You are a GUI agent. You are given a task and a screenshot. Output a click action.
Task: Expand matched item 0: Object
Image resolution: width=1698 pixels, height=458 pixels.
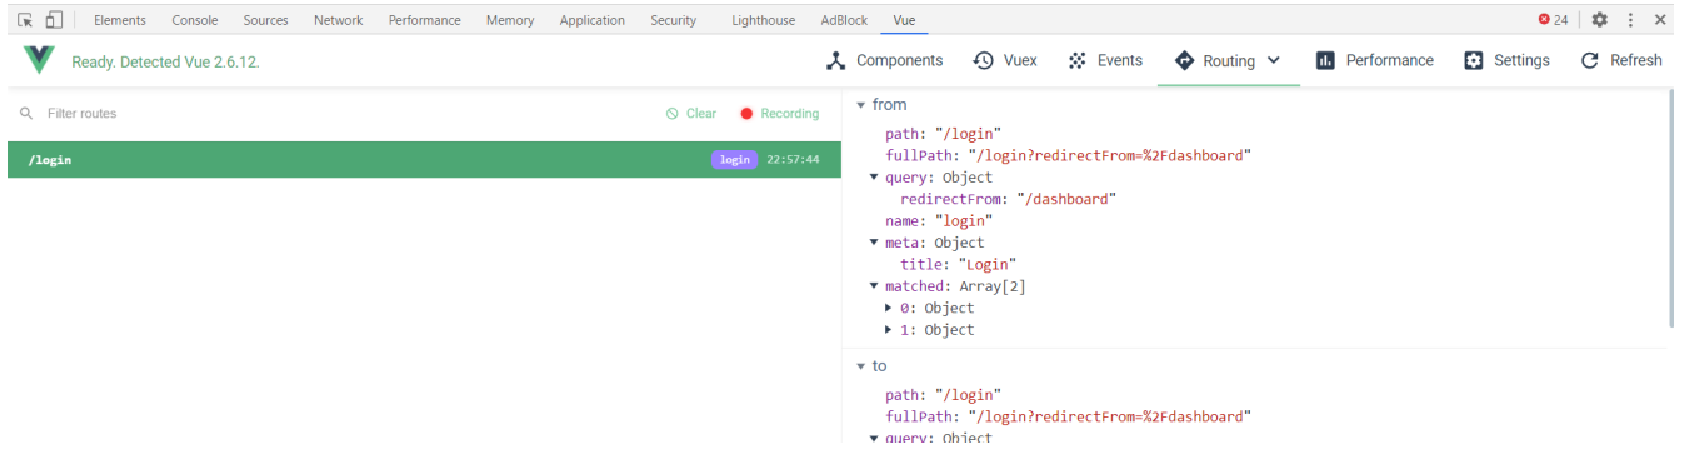887,308
